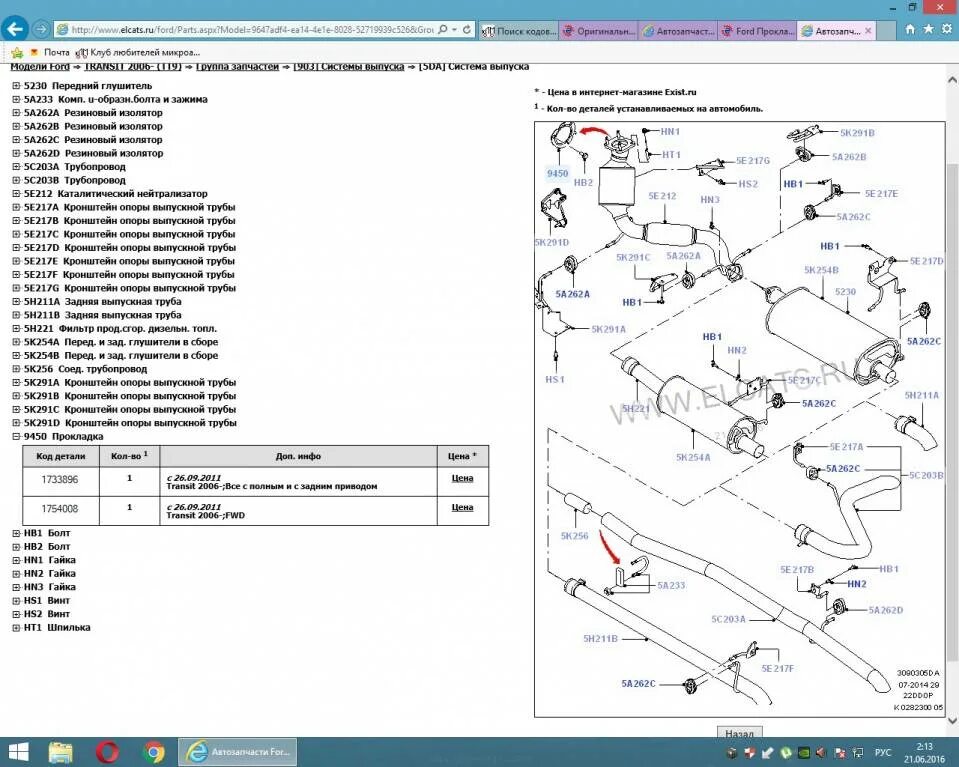Go back with the browser back arrow
The image size is (959, 767).
[14, 29]
